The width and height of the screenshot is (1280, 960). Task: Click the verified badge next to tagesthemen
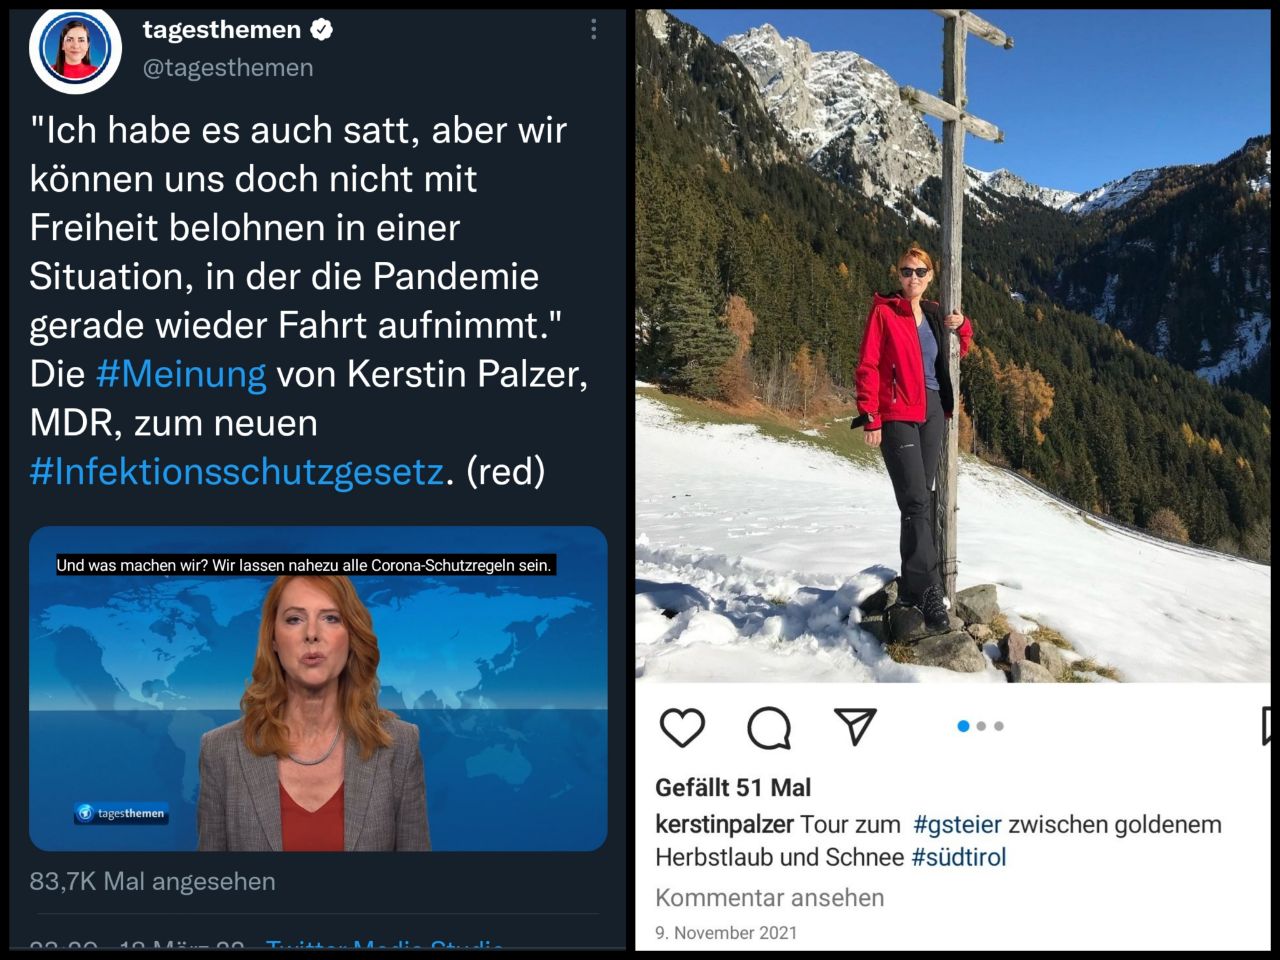[321, 30]
